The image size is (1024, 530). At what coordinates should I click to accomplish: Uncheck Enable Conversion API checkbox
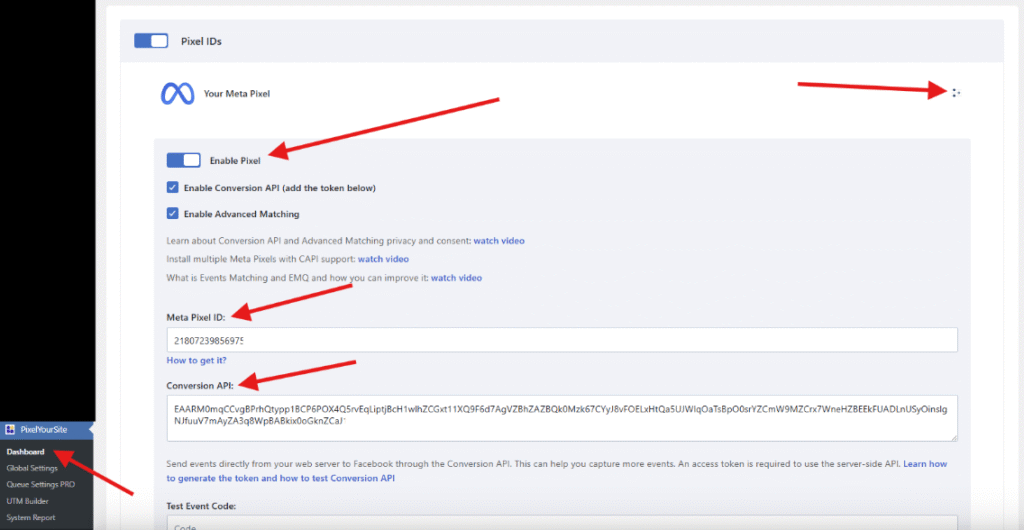tap(173, 188)
